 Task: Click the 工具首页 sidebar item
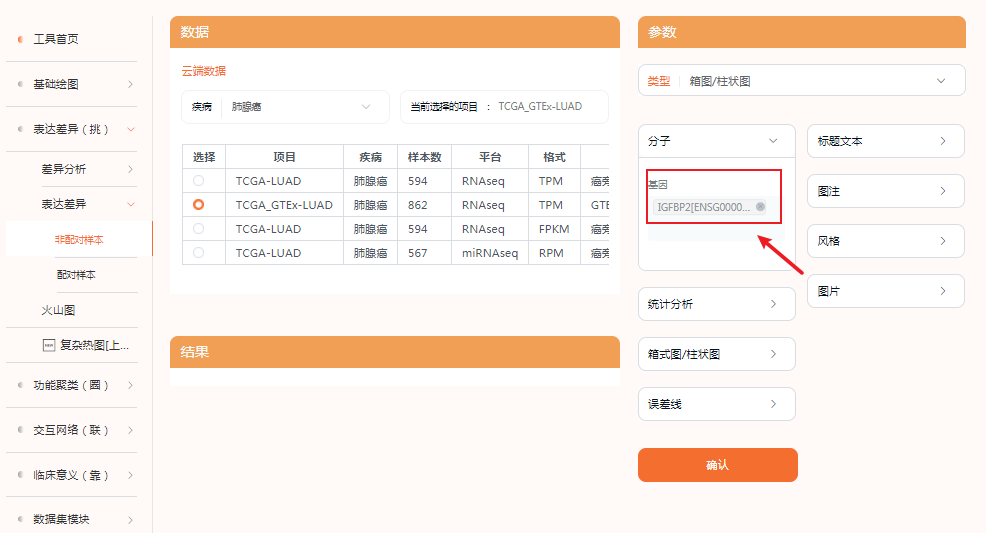coord(56,39)
